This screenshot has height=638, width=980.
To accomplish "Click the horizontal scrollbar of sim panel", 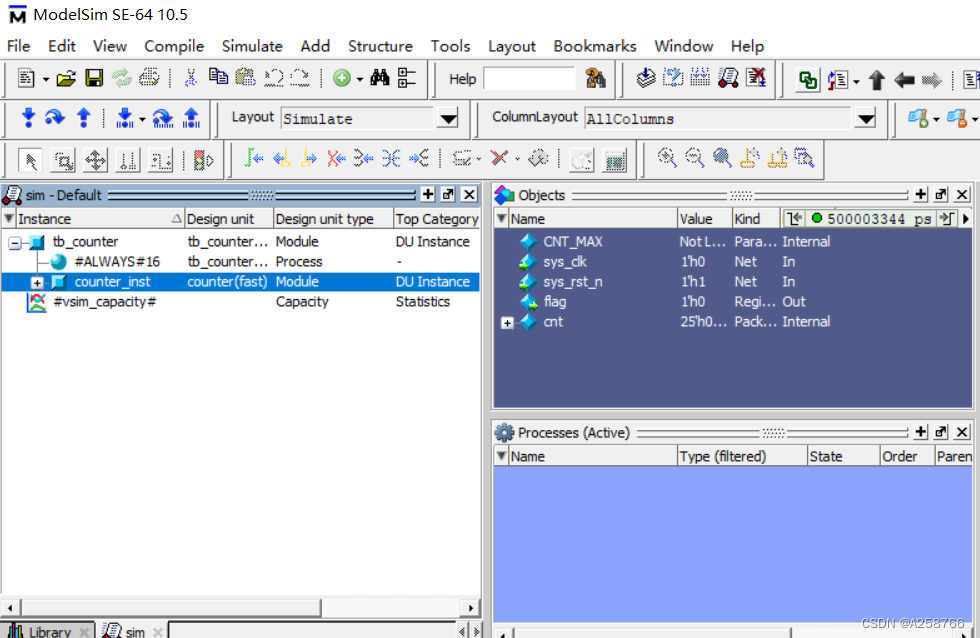I will pos(171,607).
